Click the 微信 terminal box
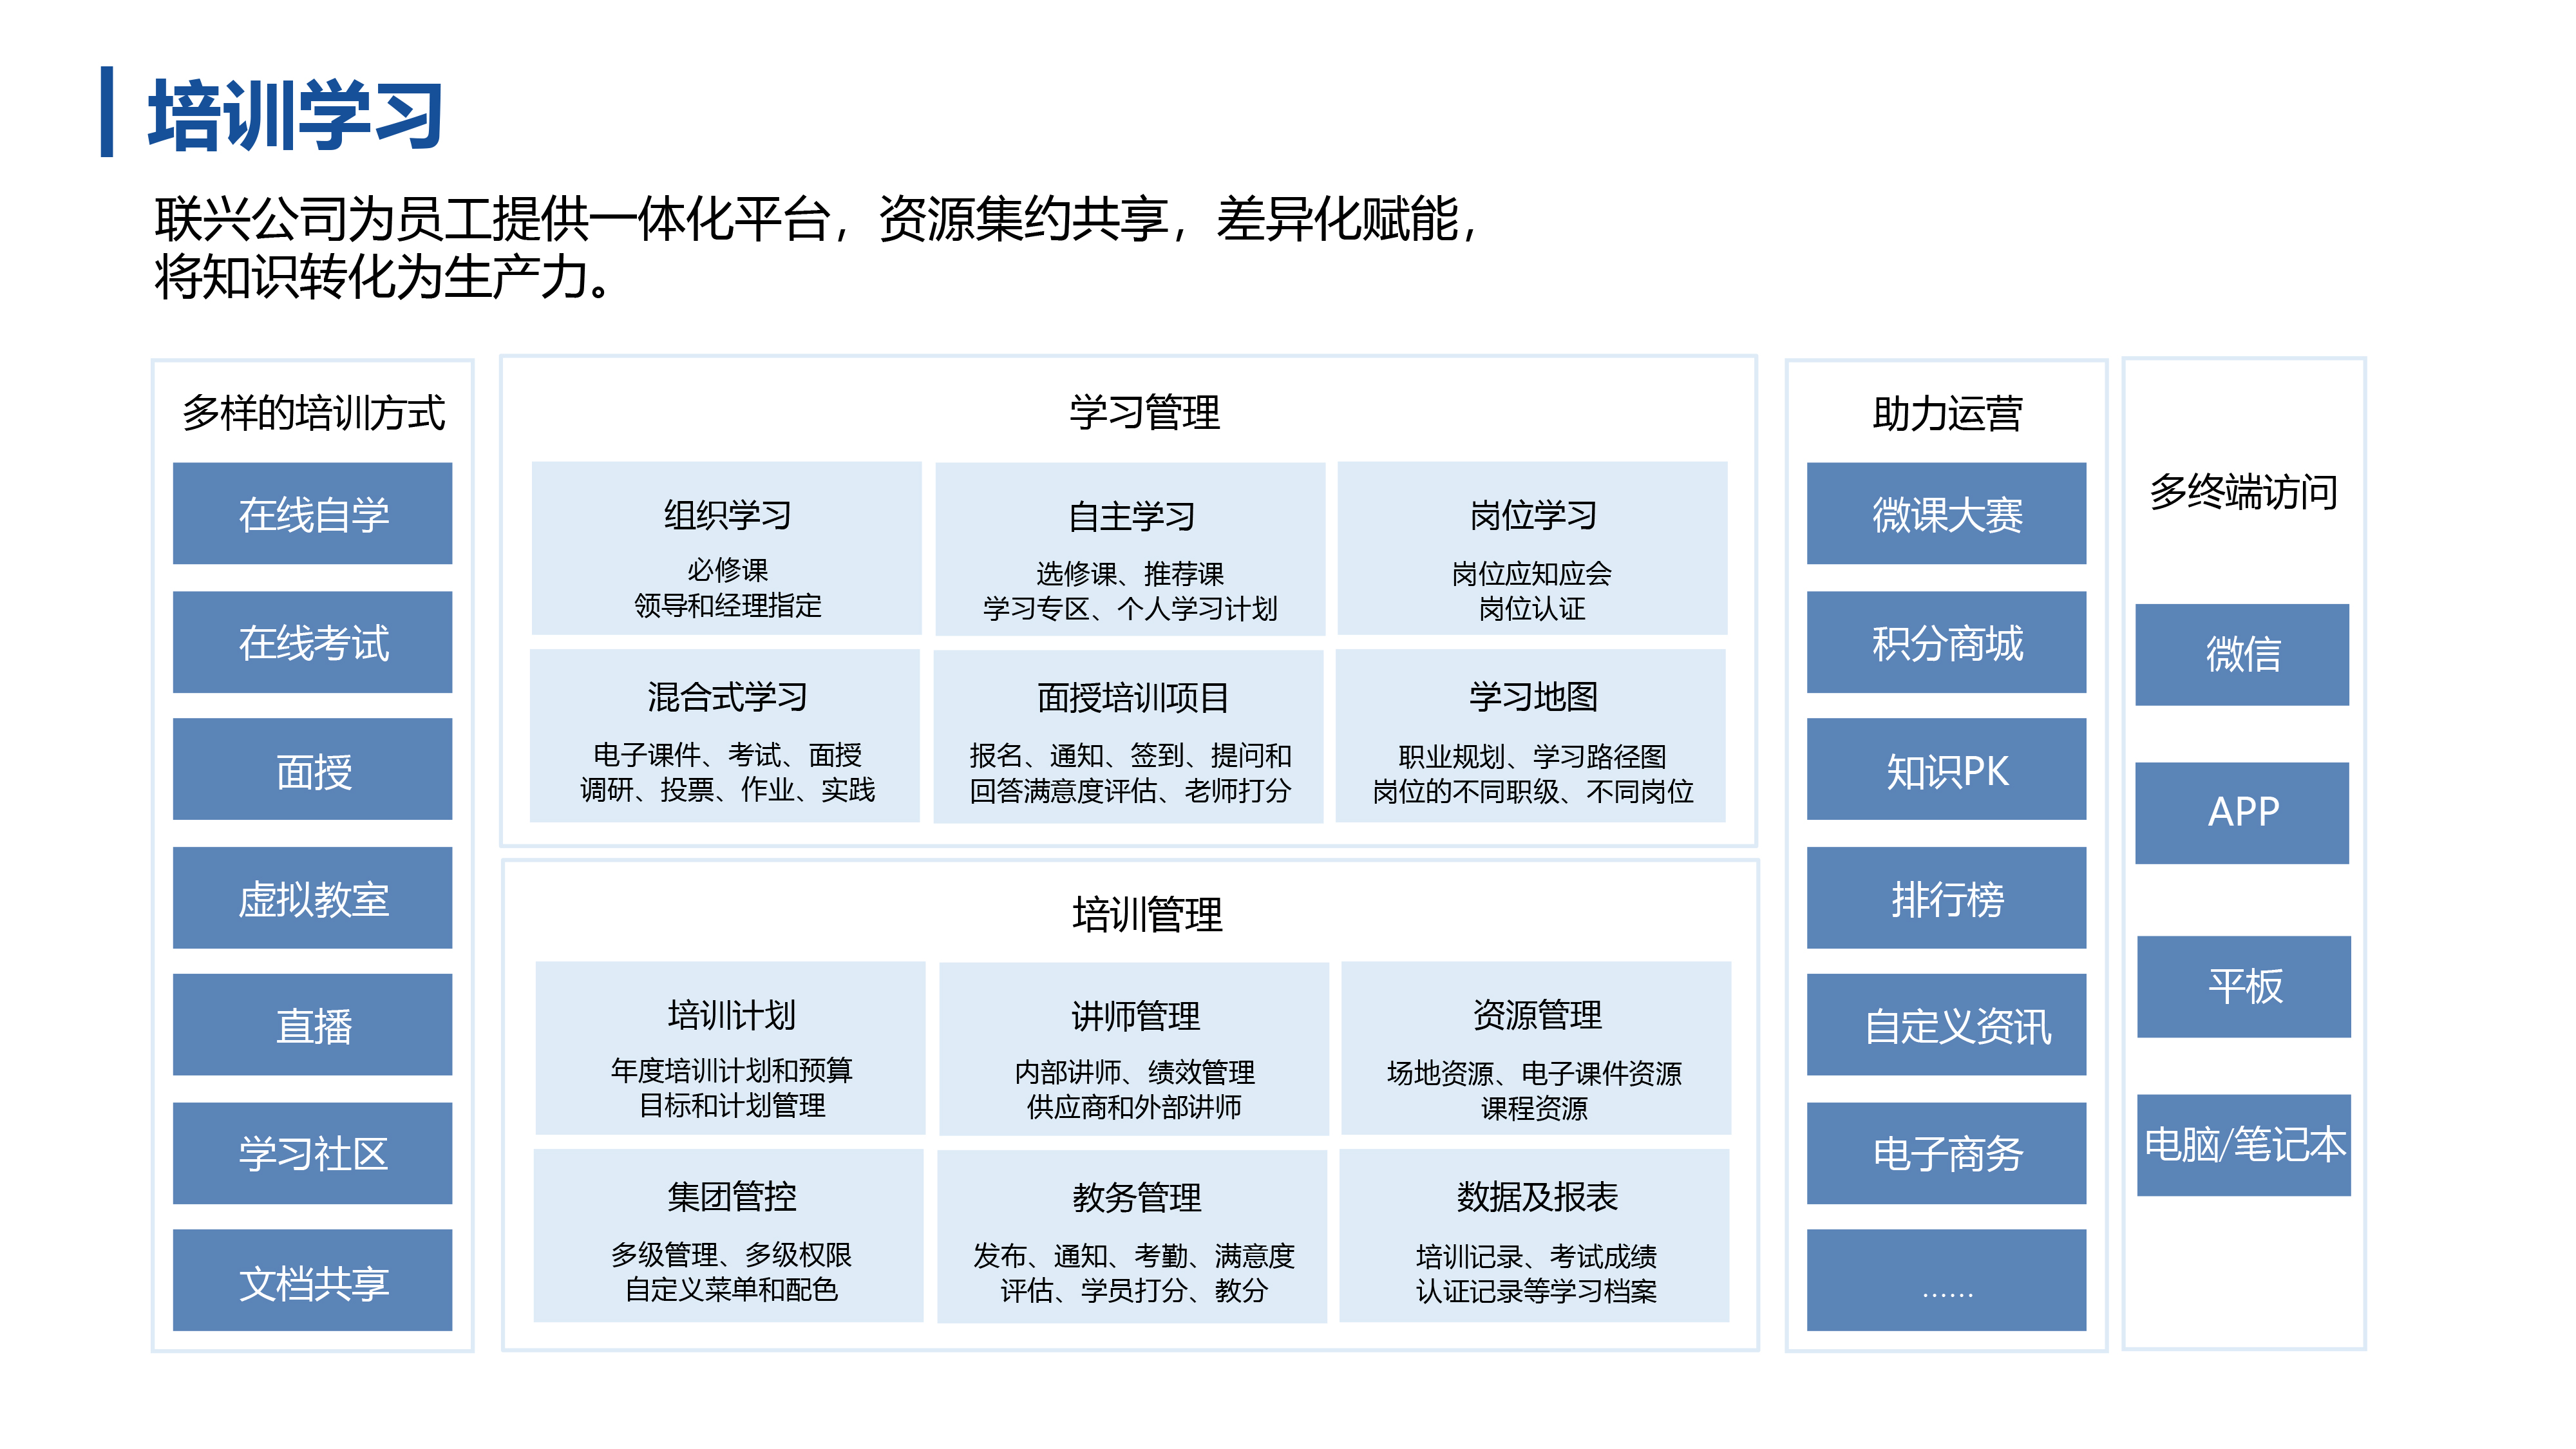This screenshot has width=2576, height=1449. 2242,655
